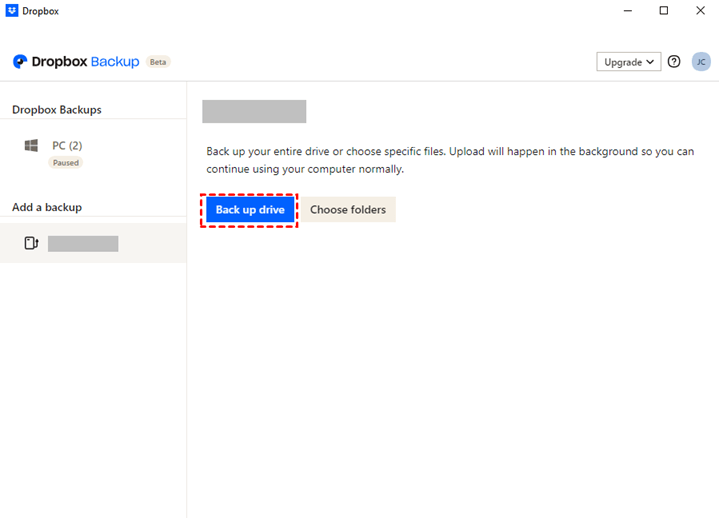Viewport: 719px width, 518px height.
Task: Click the redacted drive title in main panel
Action: pyautogui.click(x=254, y=111)
